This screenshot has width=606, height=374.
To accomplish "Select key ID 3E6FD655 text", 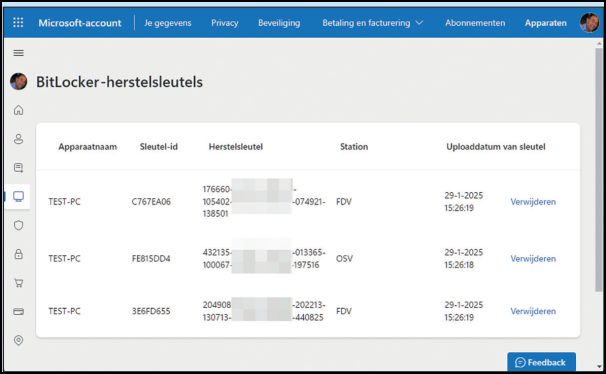I will (151, 311).
